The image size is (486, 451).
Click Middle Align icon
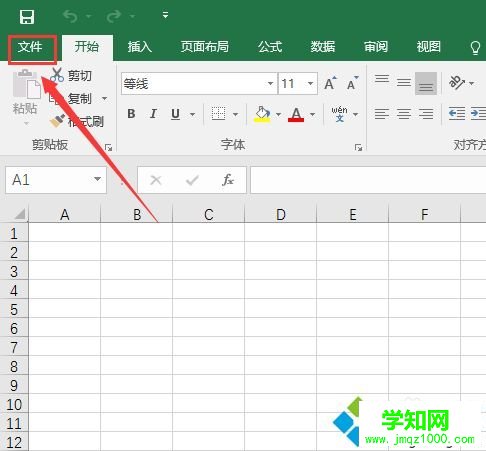click(x=404, y=82)
